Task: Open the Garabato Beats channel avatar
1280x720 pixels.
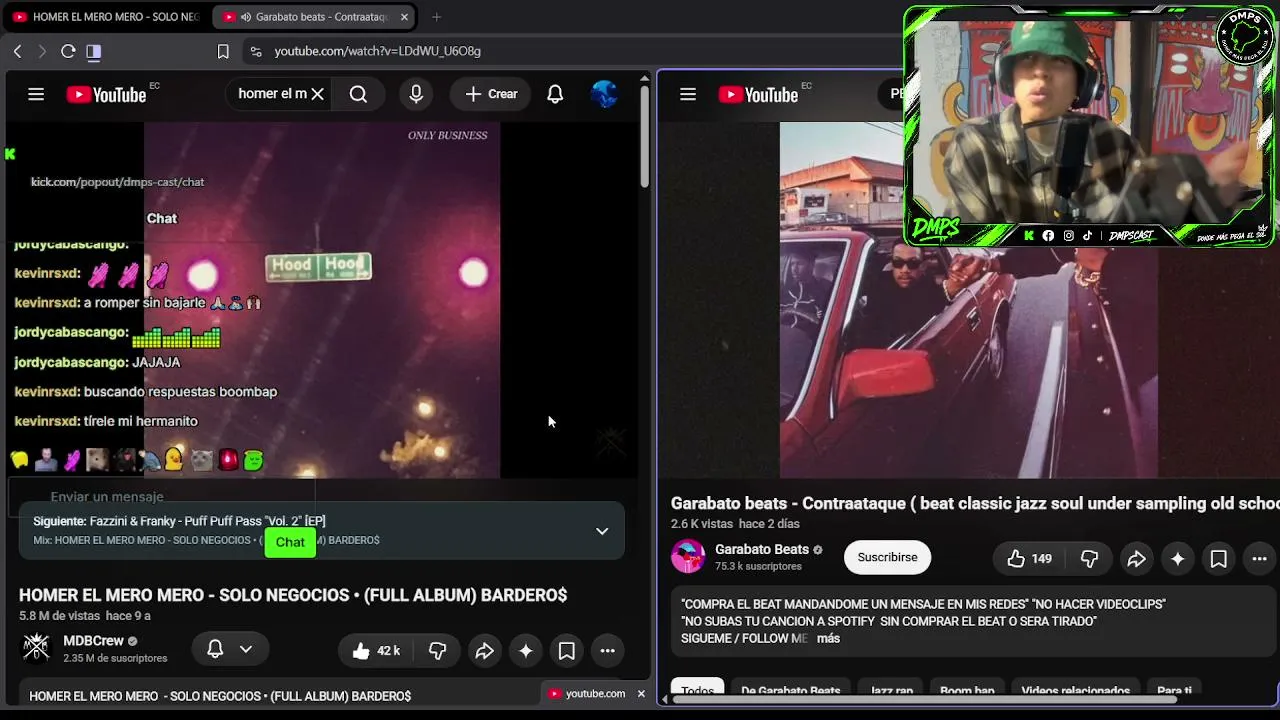Action: click(x=688, y=556)
